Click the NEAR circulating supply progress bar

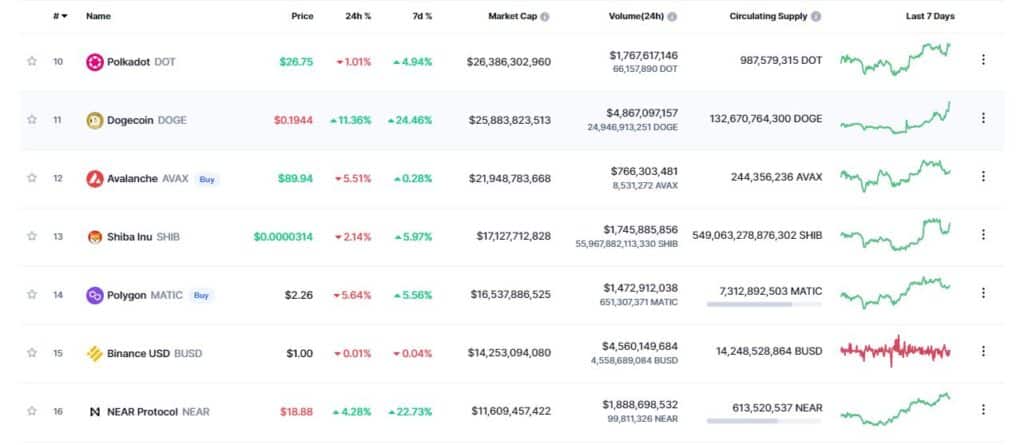[x=764, y=421]
